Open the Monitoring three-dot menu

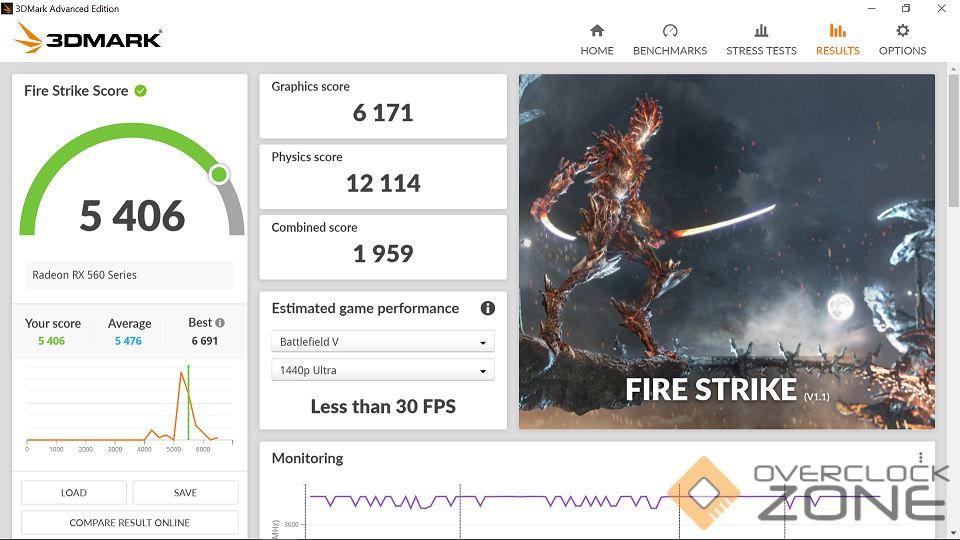click(x=920, y=457)
